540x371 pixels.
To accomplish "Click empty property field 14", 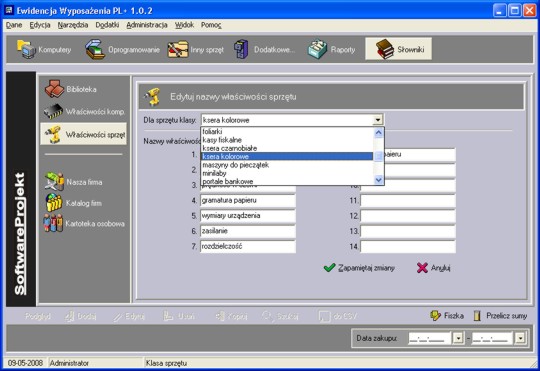I will (x=408, y=247).
